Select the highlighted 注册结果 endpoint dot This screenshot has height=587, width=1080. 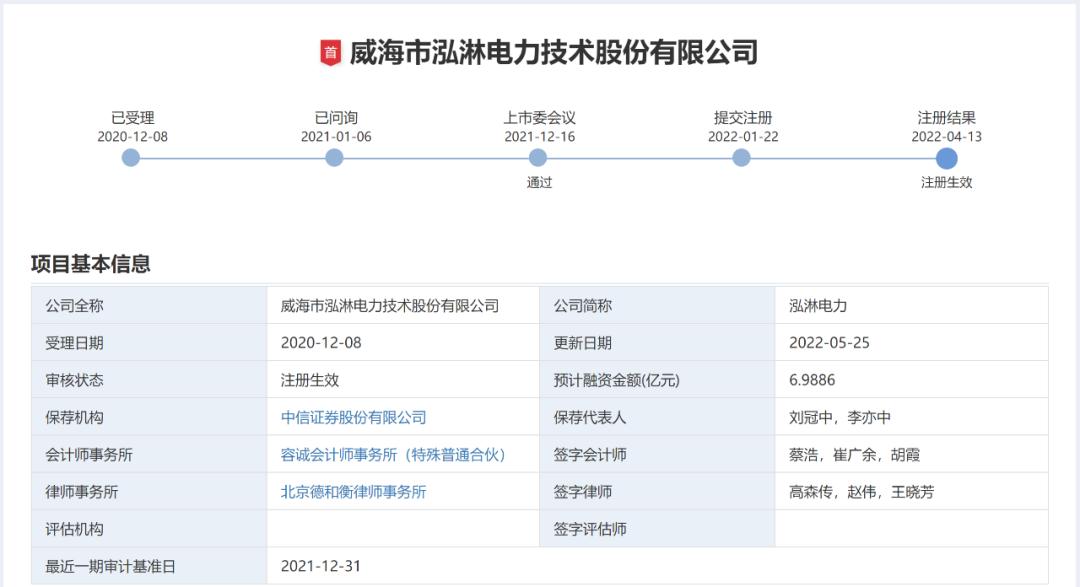point(946,156)
